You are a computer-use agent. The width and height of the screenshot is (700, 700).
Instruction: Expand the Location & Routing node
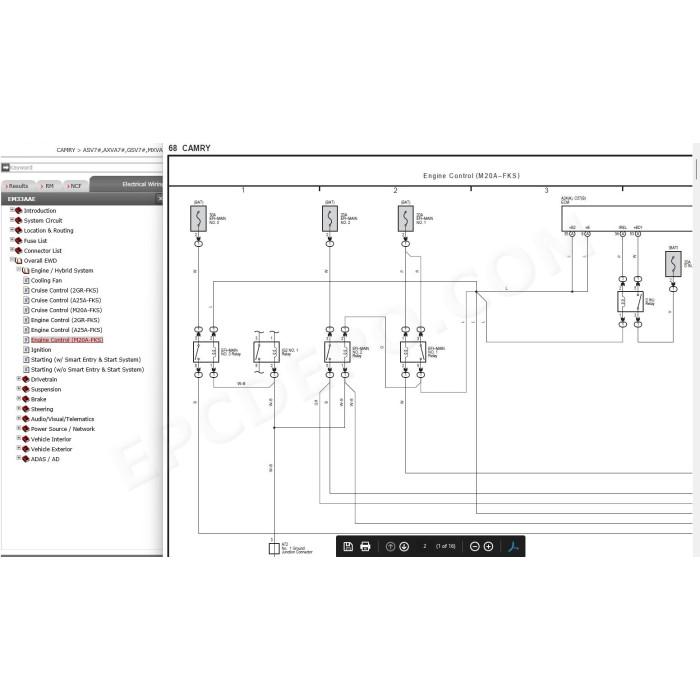pyautogui.click(x=12, y=230)
